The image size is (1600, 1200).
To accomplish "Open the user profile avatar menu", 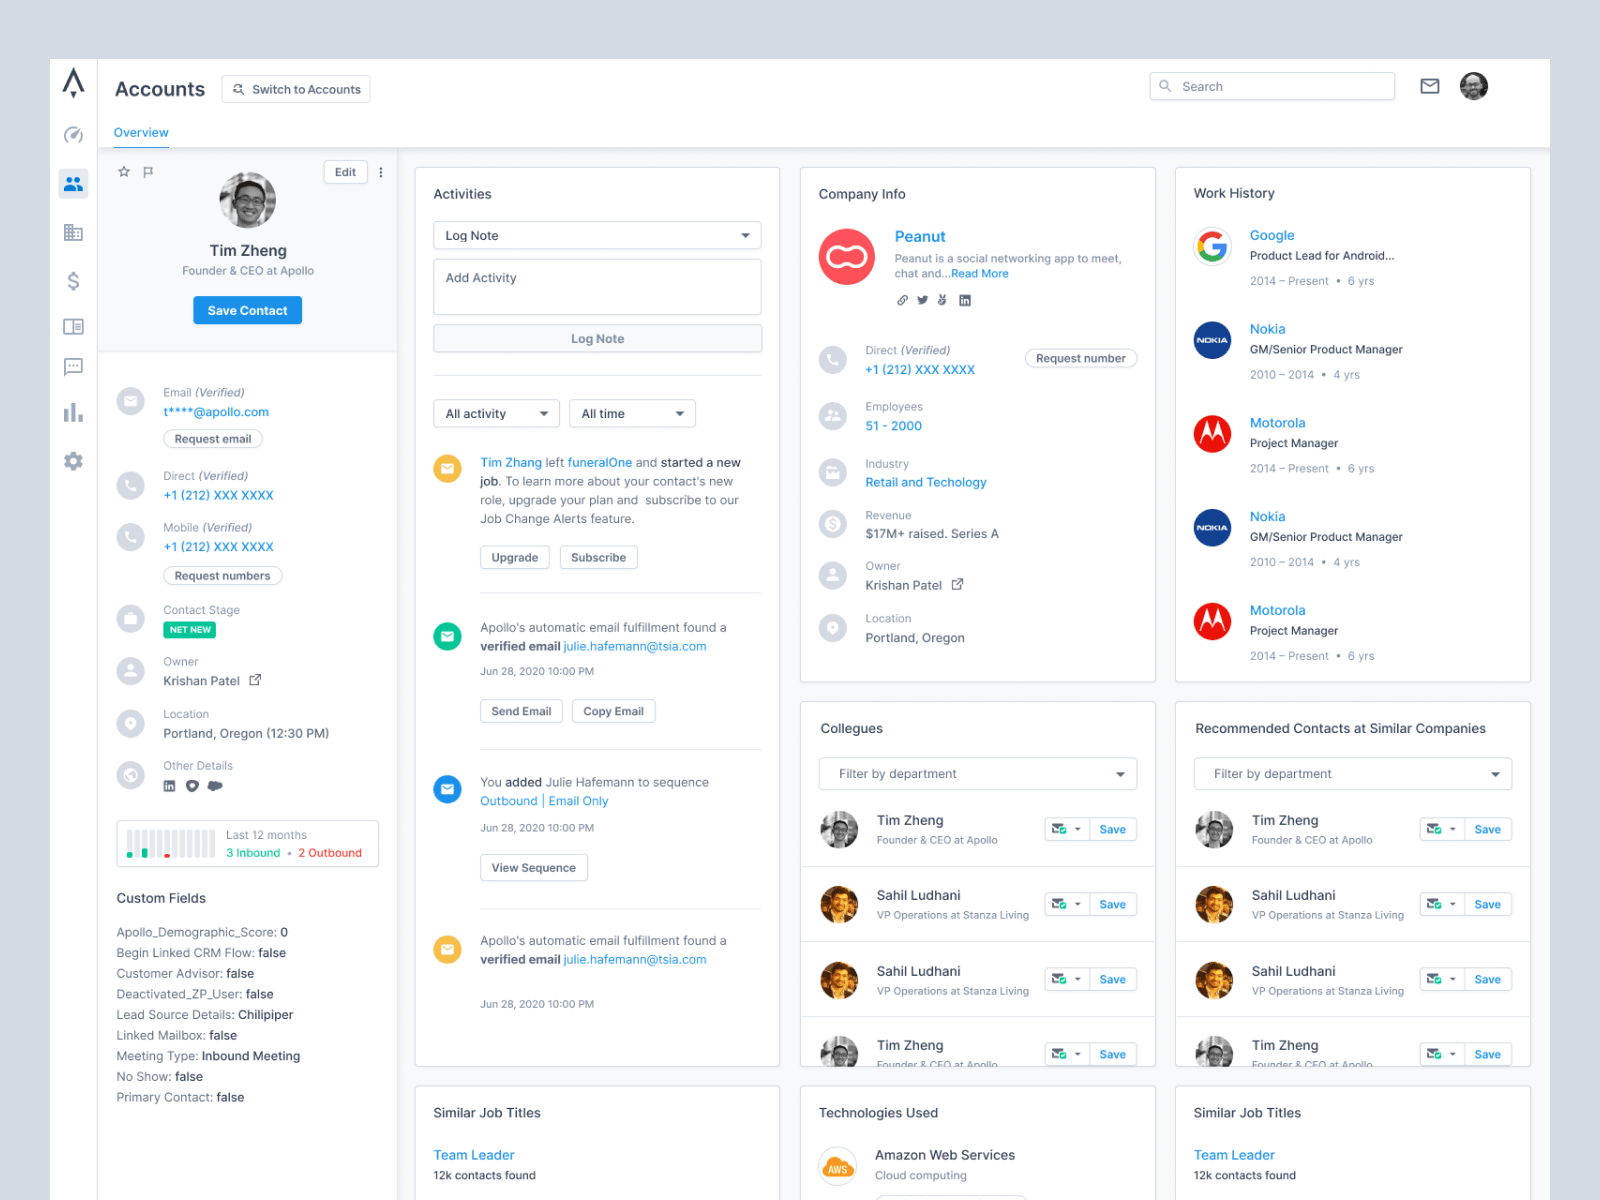I will [x=1474, y=86].
